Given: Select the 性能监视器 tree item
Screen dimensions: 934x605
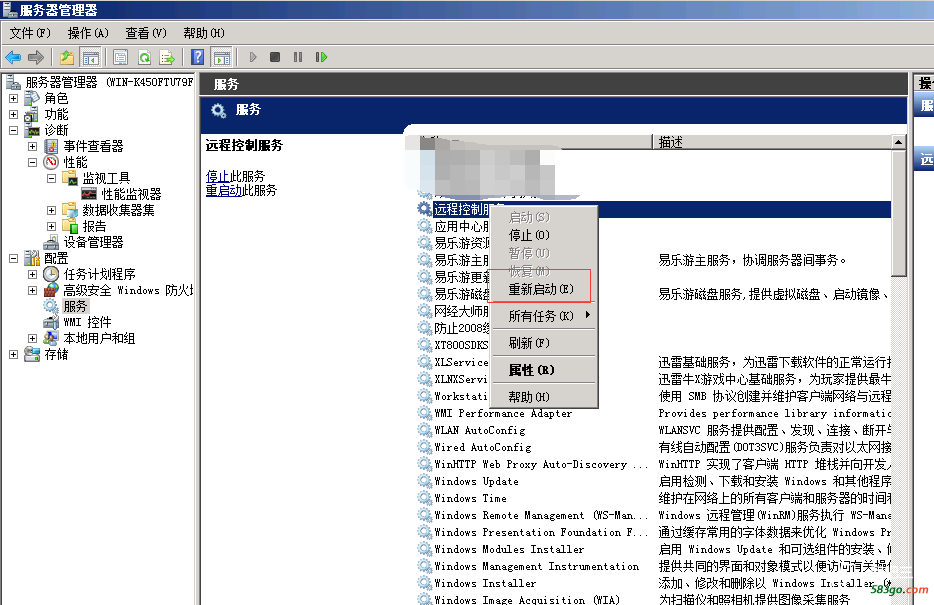Looking at the screenshot, I should coord(131,194).
